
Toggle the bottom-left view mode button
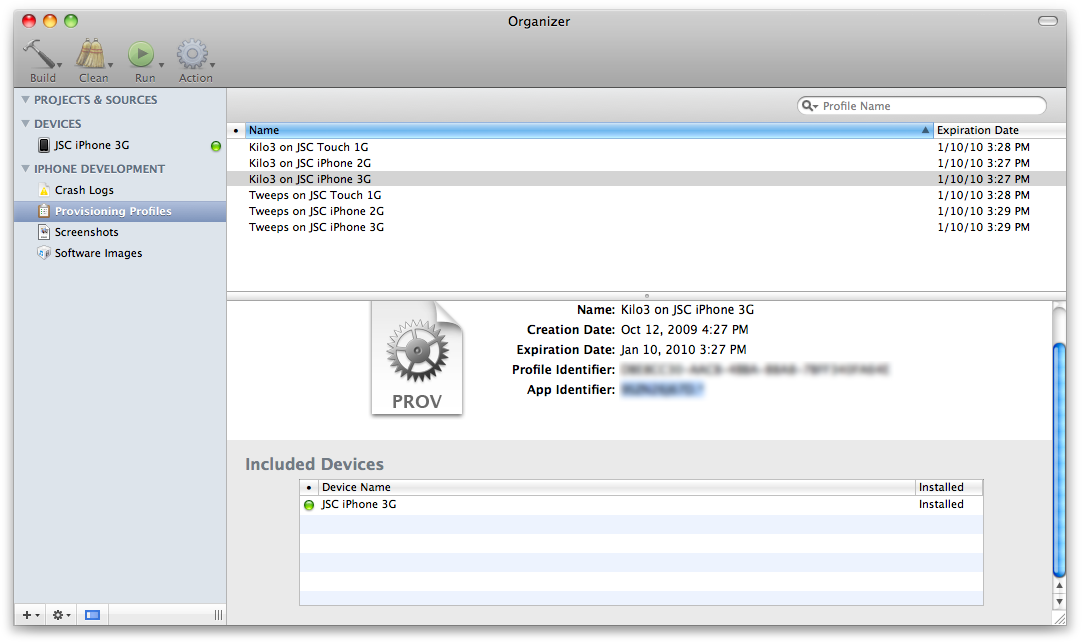click(x=92, y=615)
